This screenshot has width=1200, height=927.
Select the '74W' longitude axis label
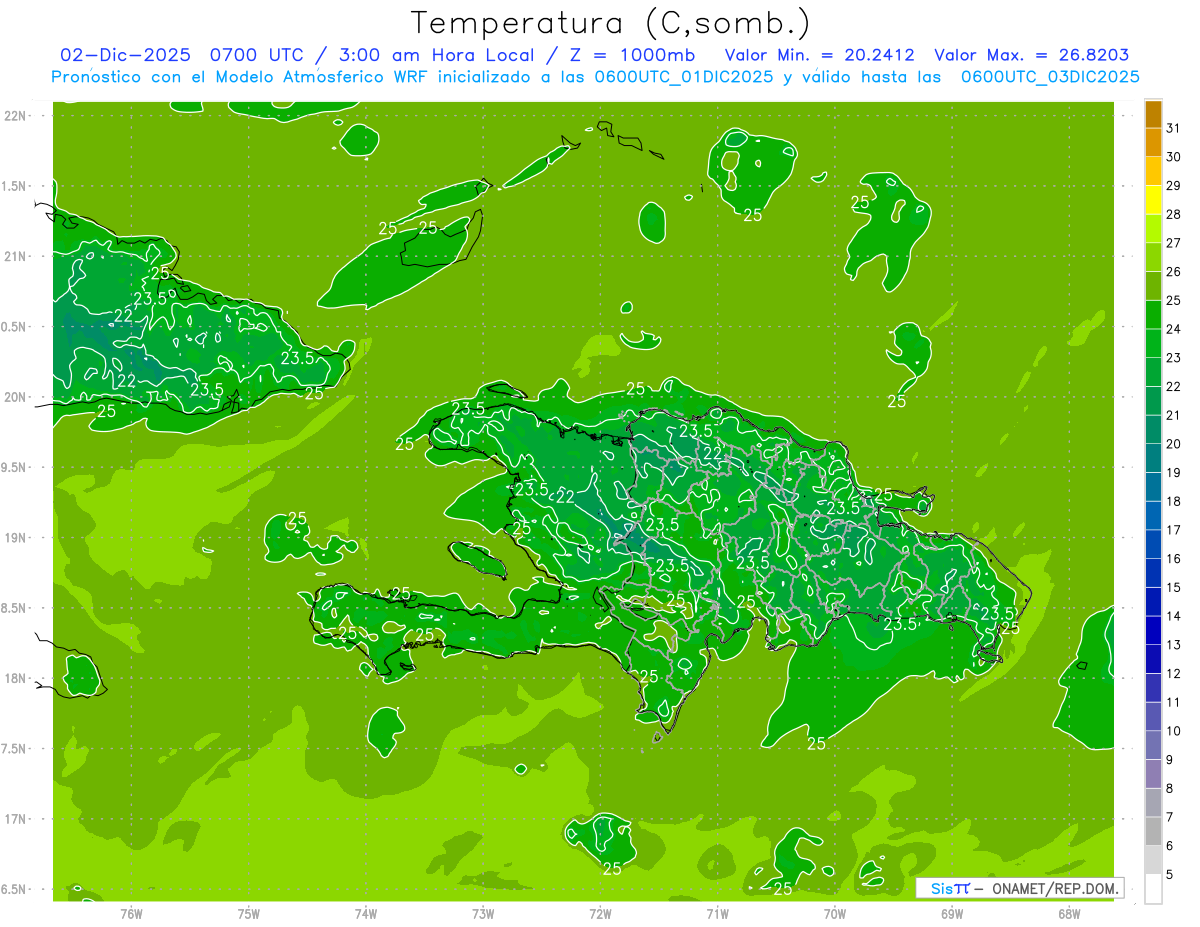pyautogui.click(x=365, y=913)
